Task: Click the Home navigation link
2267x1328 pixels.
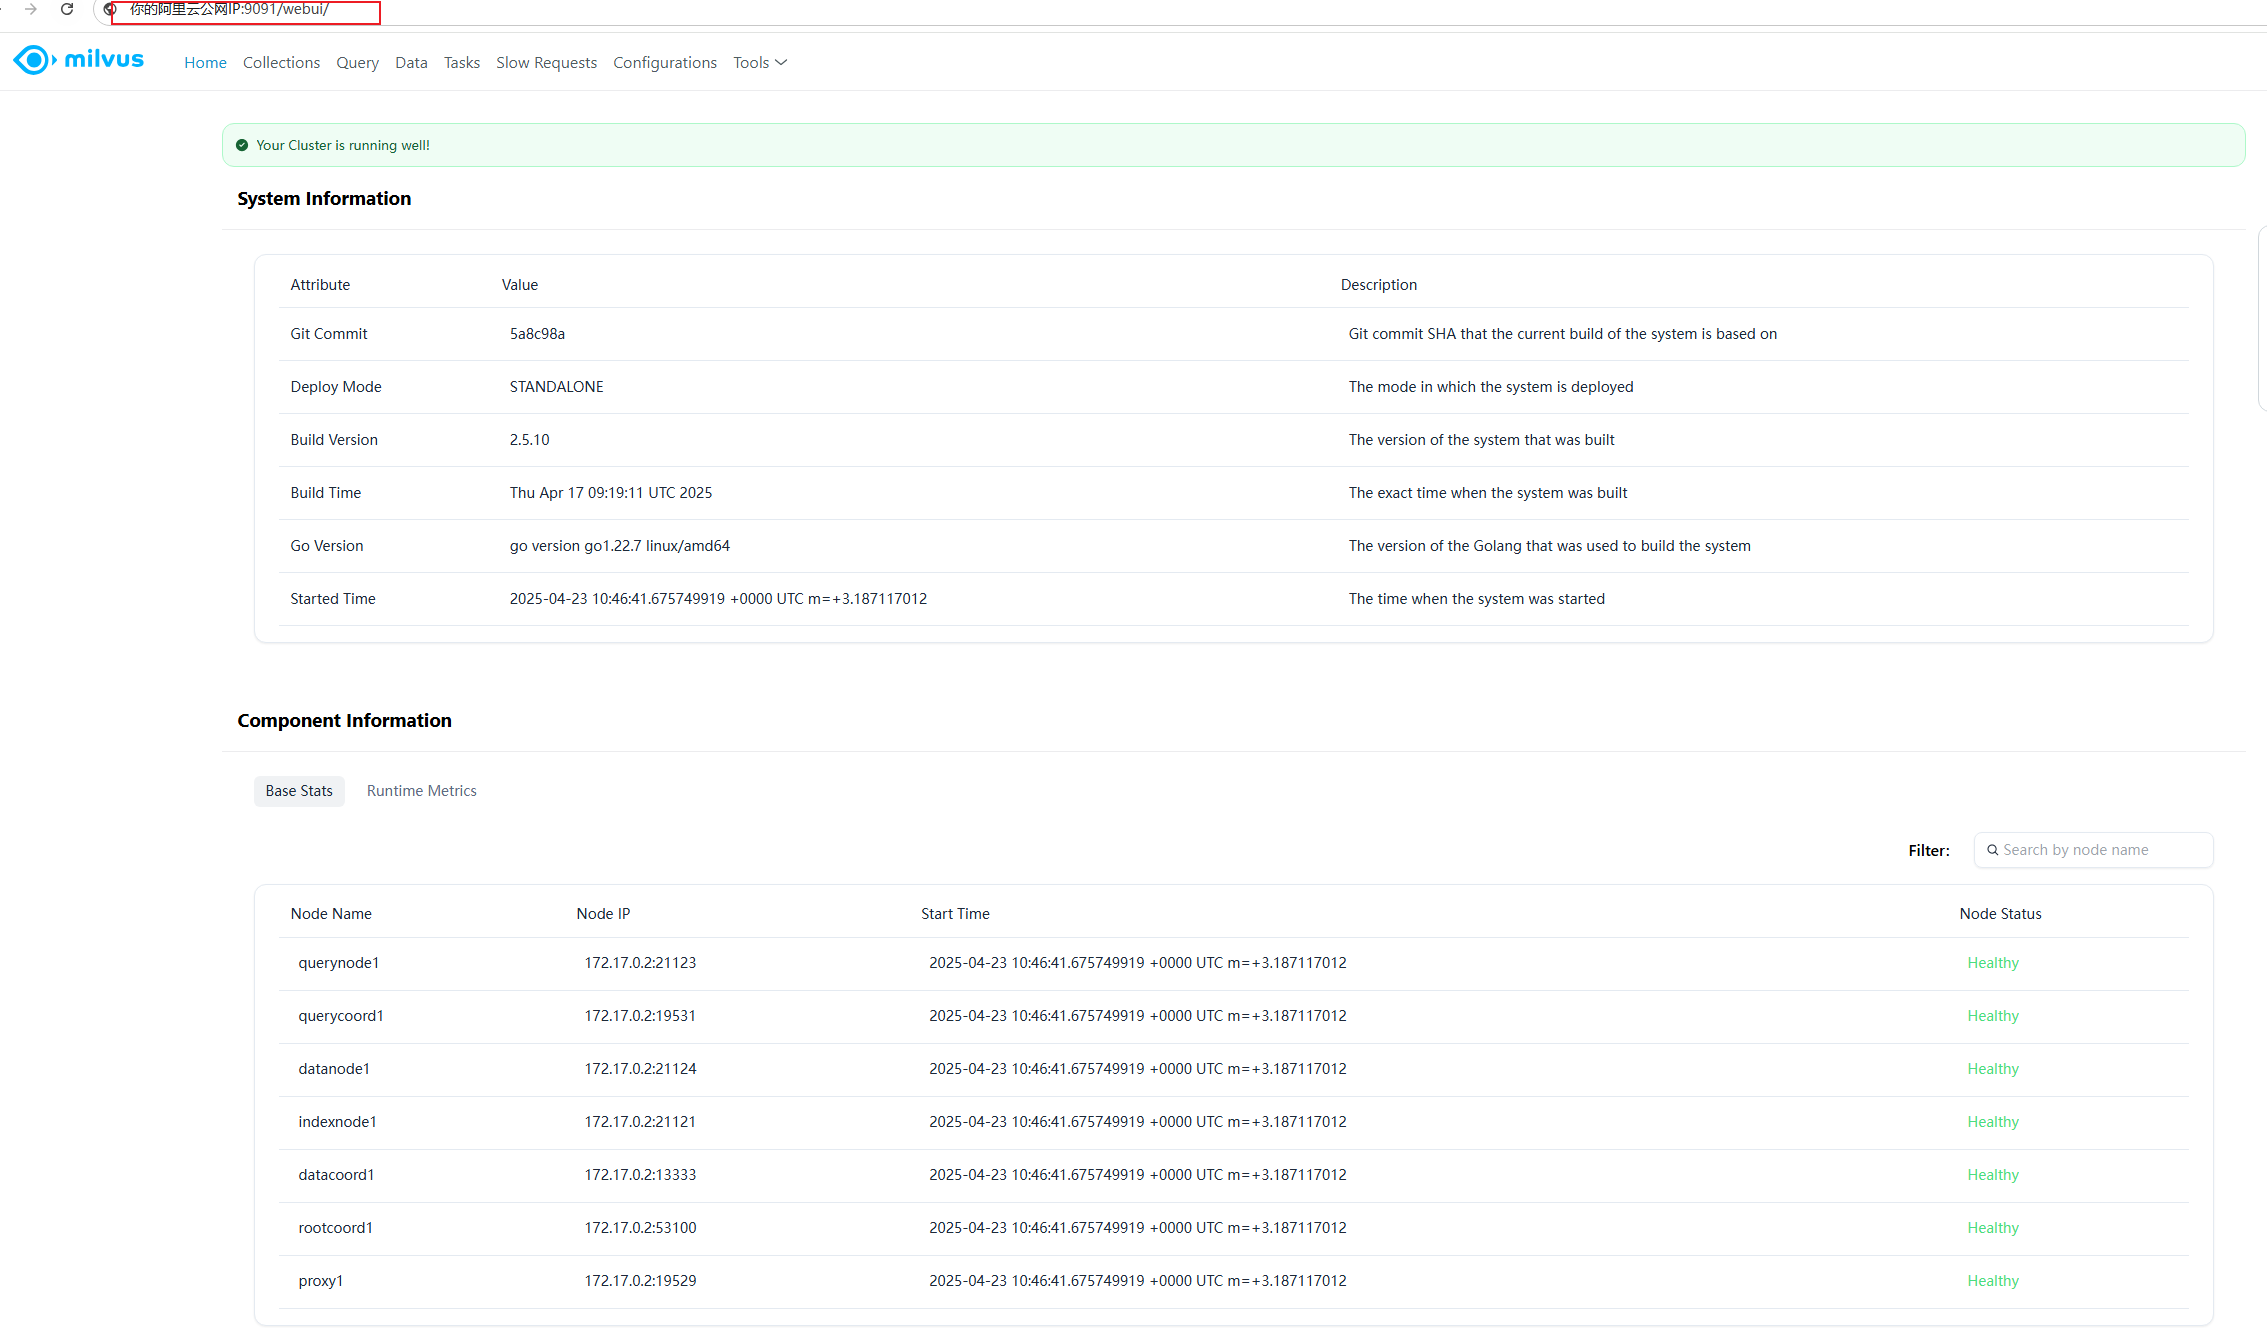Action: [x=205, y=62]
